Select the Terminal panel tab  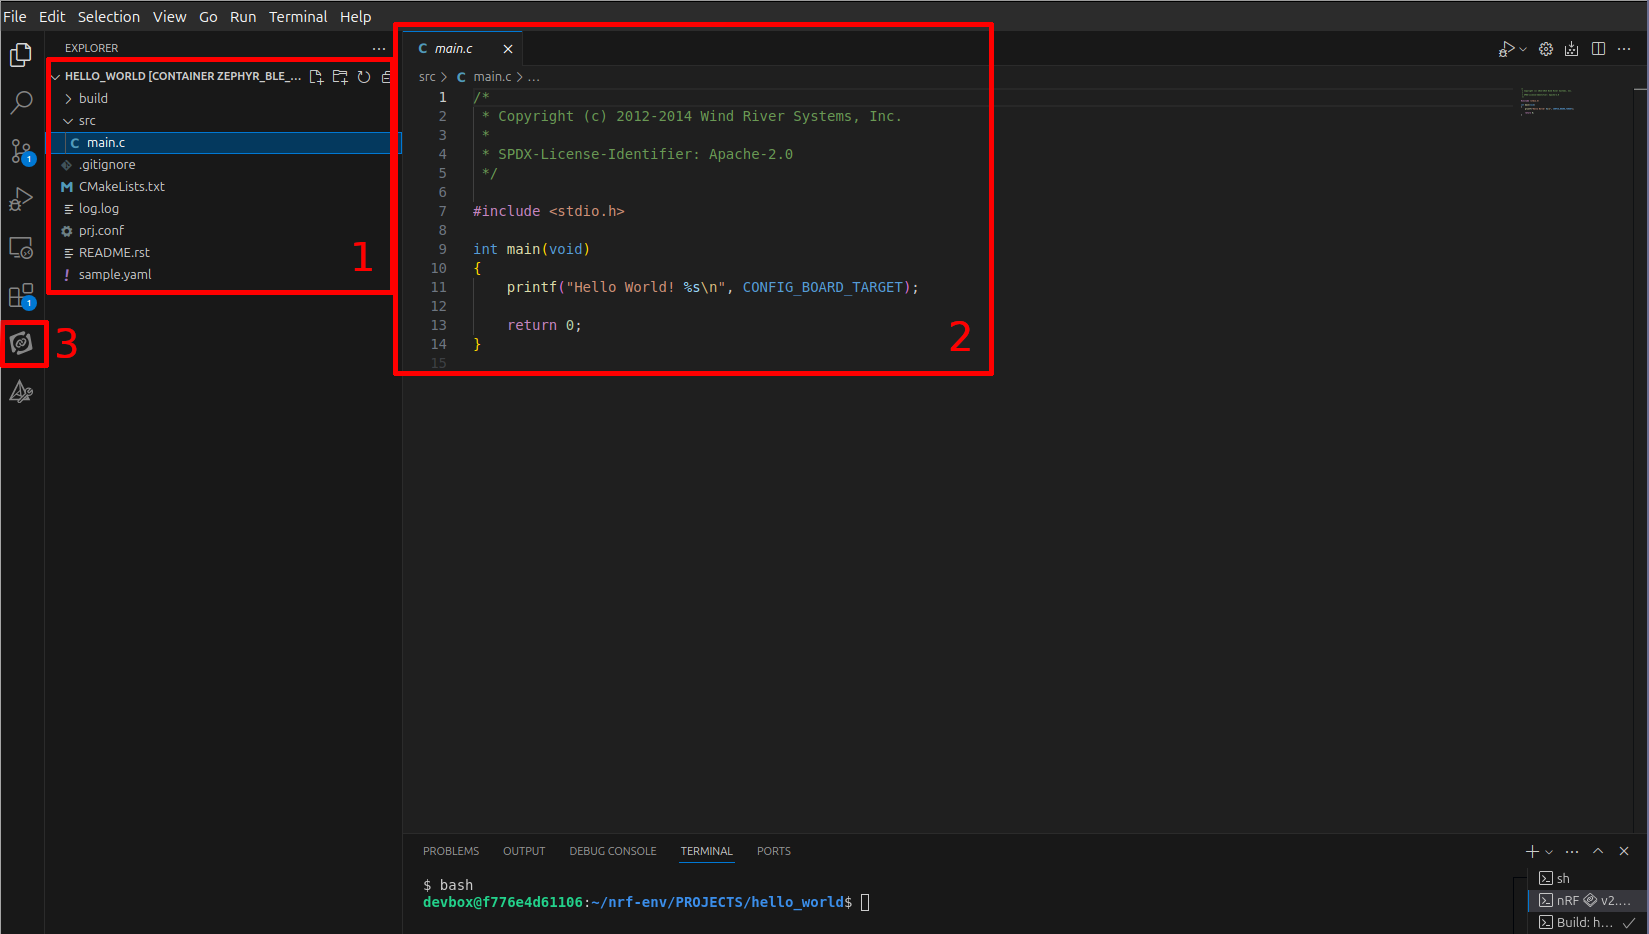click(706, 851)
